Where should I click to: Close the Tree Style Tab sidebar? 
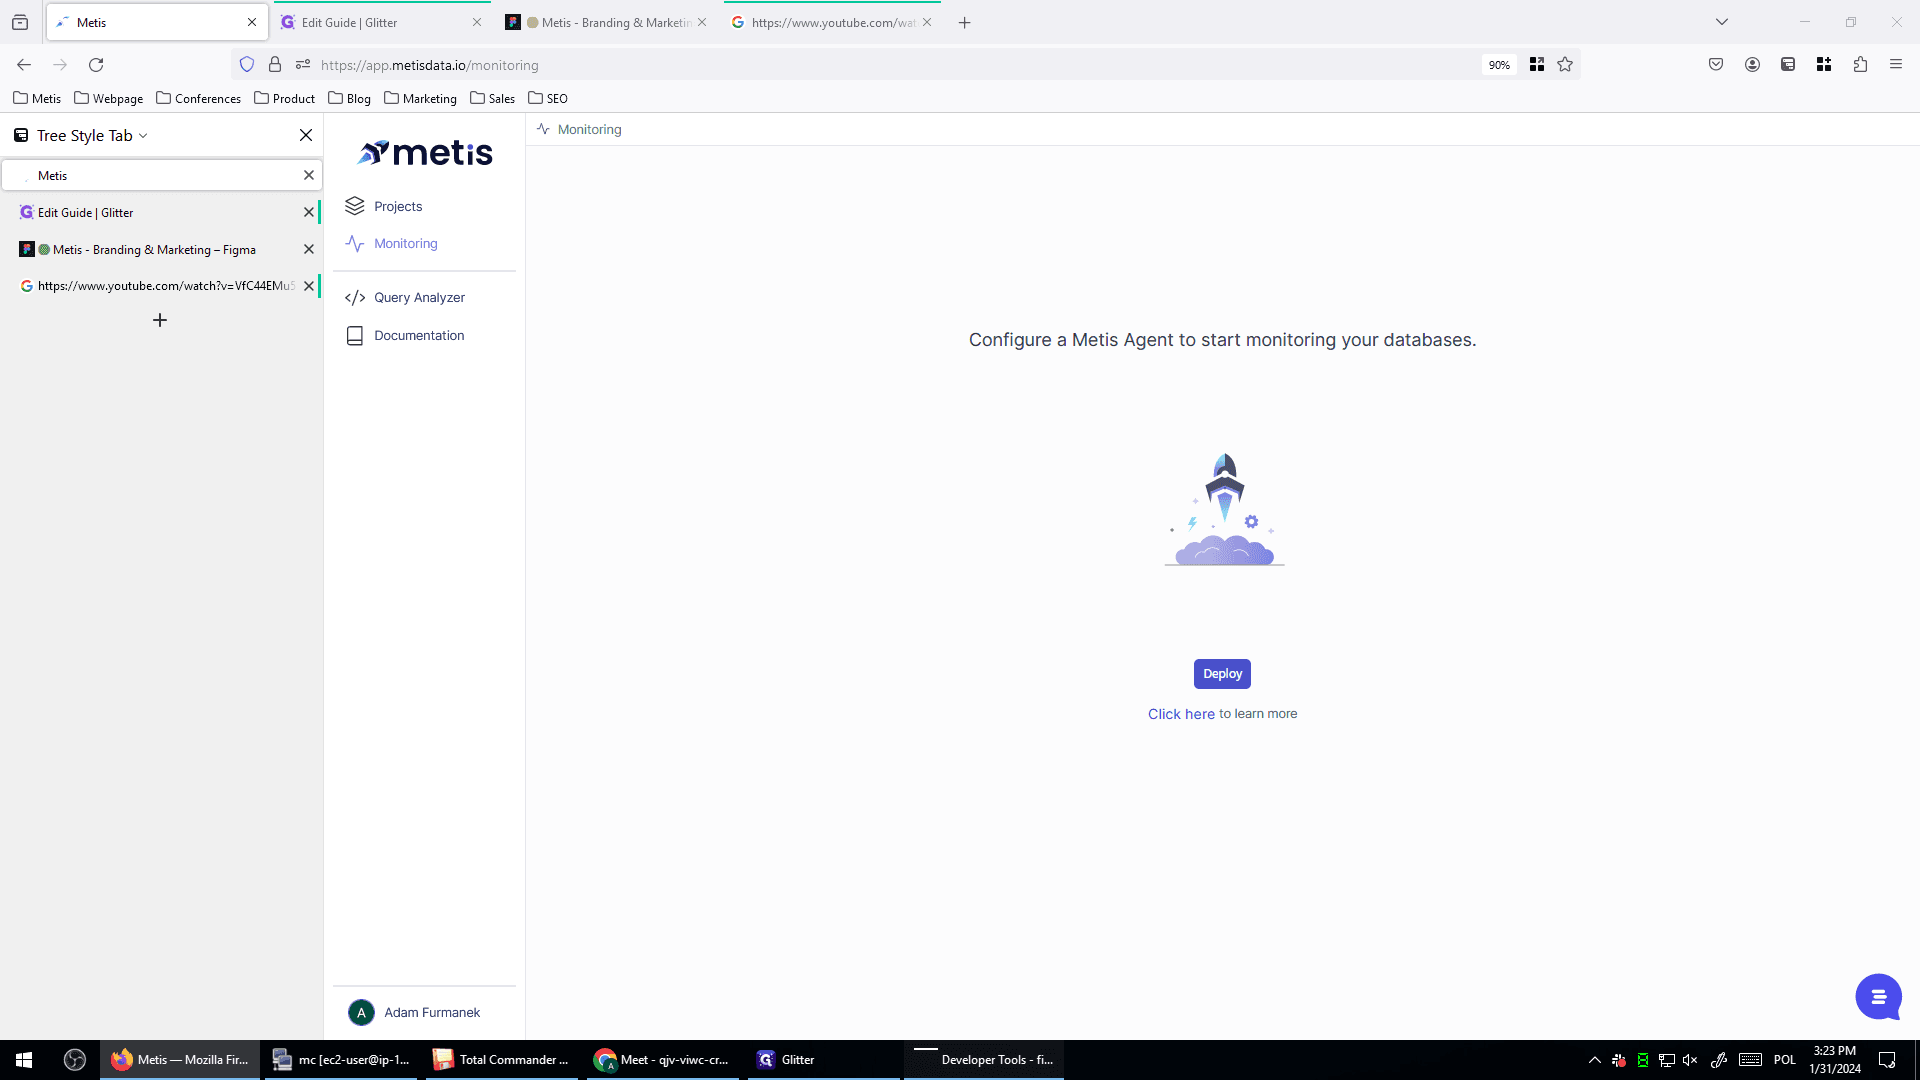tap(306, 135)
